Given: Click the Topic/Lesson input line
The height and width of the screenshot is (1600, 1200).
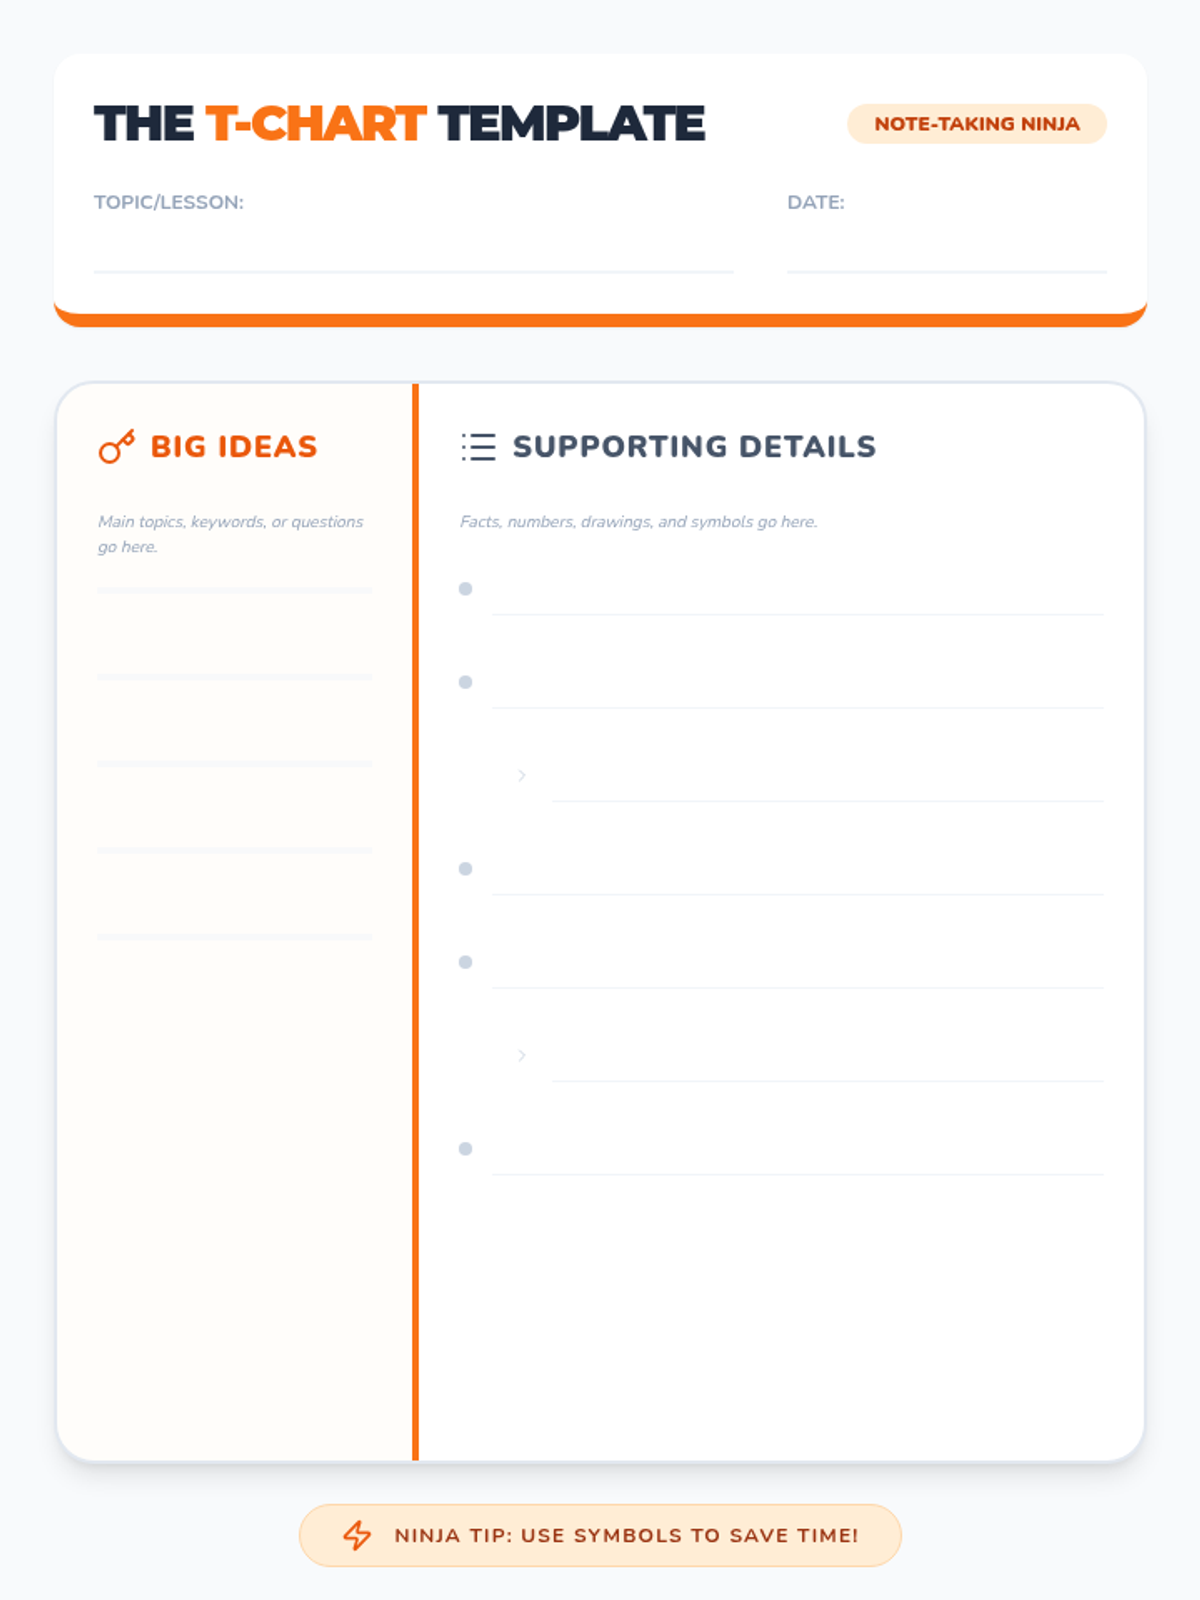Looking at the screenshot, I should tap(413, 255).
